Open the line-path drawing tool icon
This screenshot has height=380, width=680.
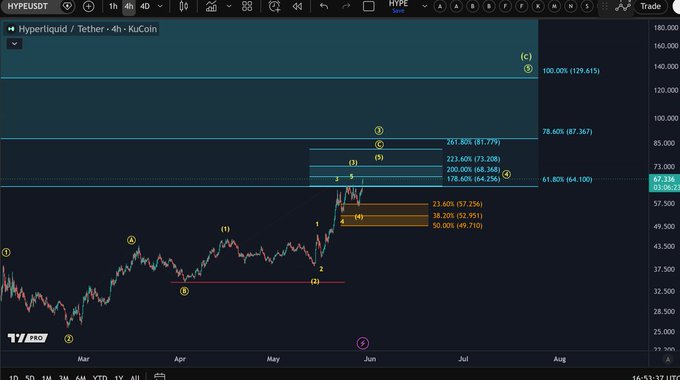tap(622, 6)
